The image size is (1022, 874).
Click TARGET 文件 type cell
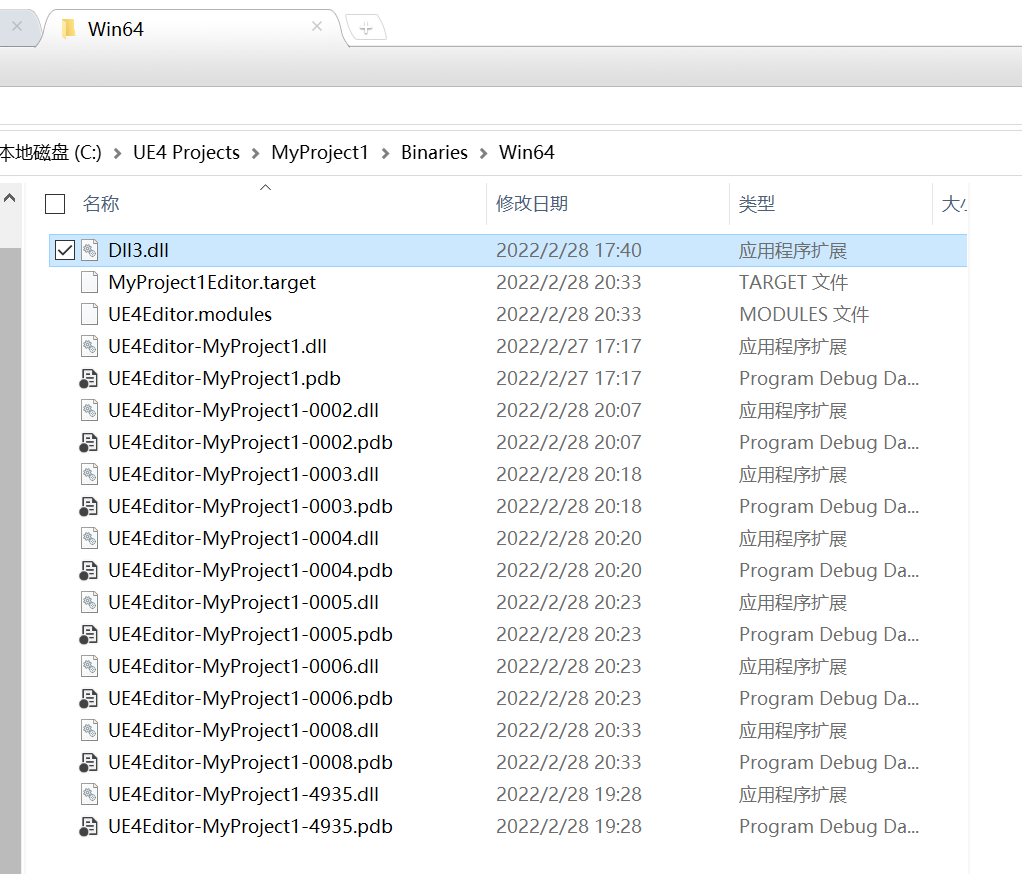(x=793, y=282)
